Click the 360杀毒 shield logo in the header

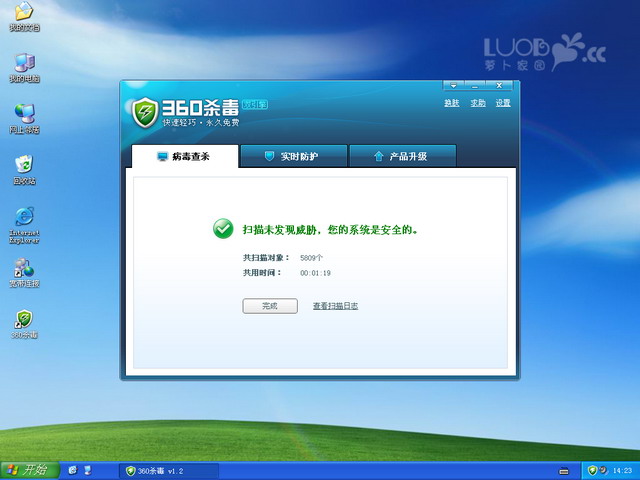145,112
